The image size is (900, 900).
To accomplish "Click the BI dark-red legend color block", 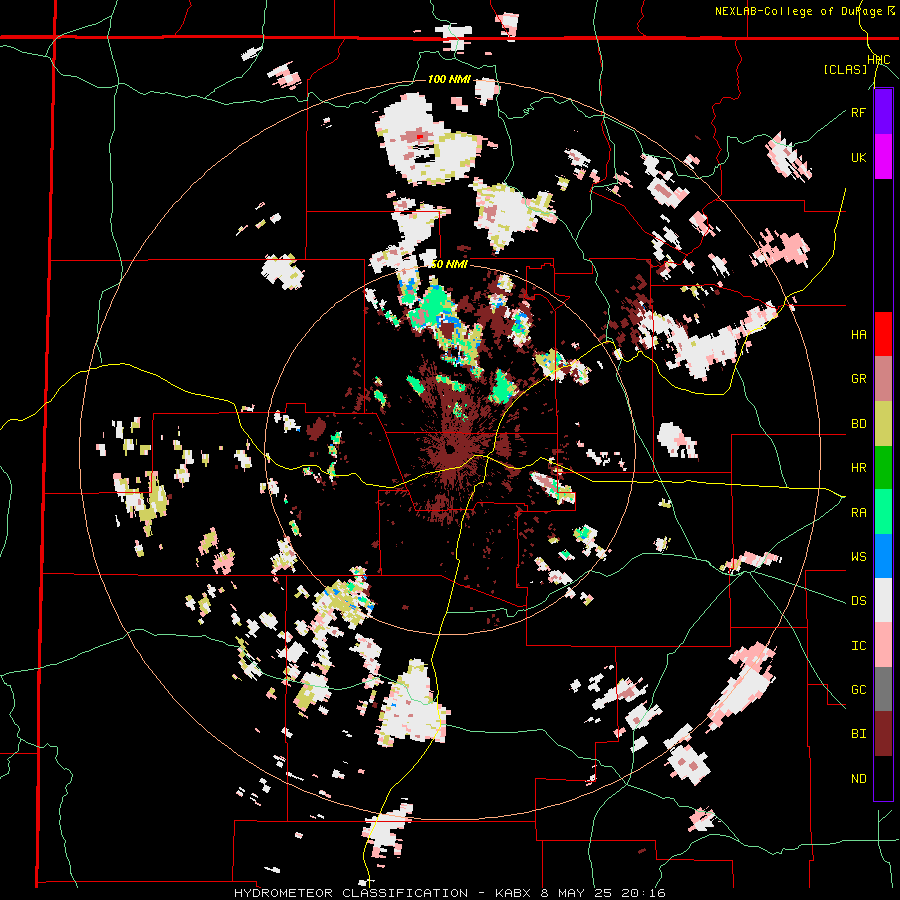I will pyautogui.click(x=883, y=734).
